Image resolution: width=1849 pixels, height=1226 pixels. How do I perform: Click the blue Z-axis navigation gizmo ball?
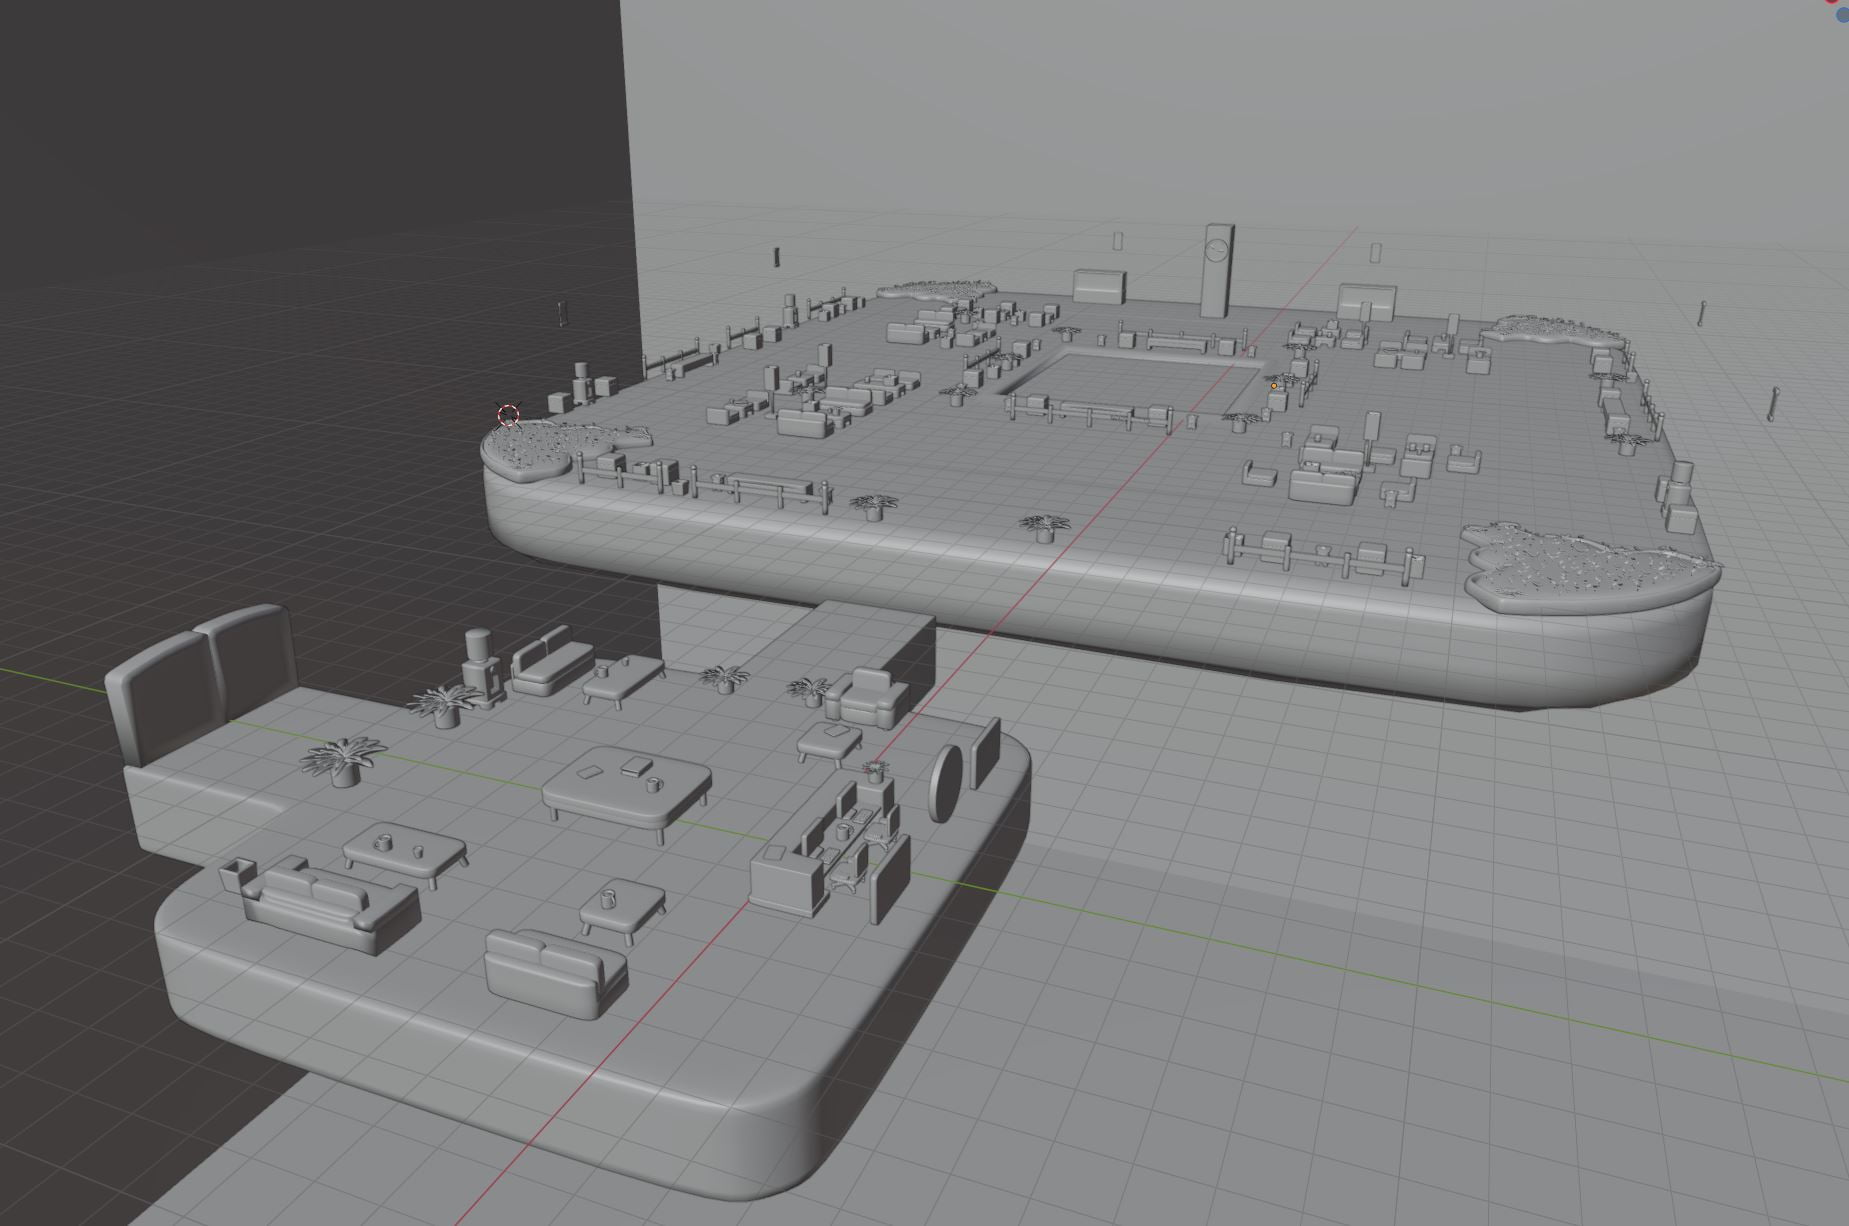click(1842, 15)
